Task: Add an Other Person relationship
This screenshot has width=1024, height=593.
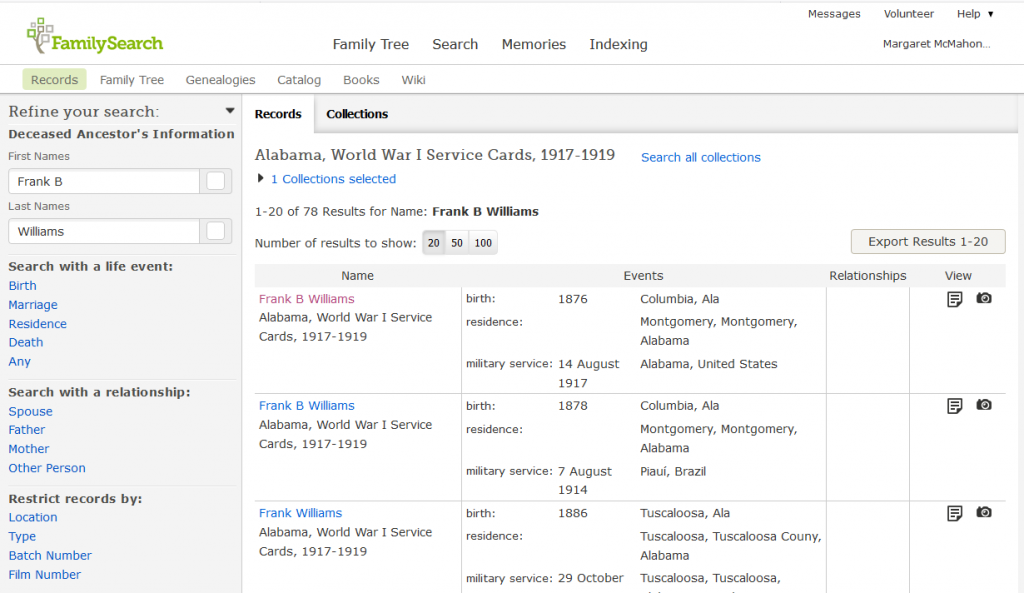Action: point(47,468)
